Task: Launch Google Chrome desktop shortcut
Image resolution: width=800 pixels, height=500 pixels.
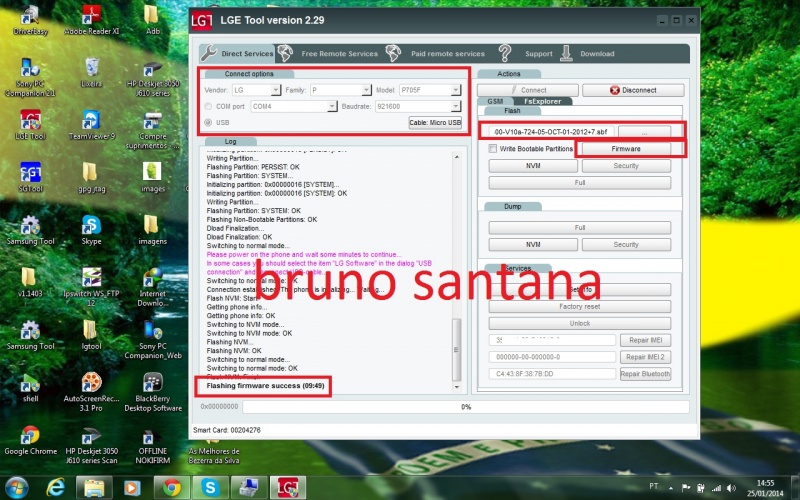Action: click(30, 440)
